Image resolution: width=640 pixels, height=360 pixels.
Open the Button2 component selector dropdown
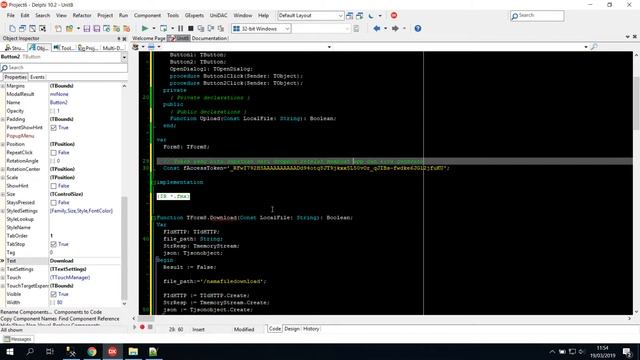(x=124, y=57)
